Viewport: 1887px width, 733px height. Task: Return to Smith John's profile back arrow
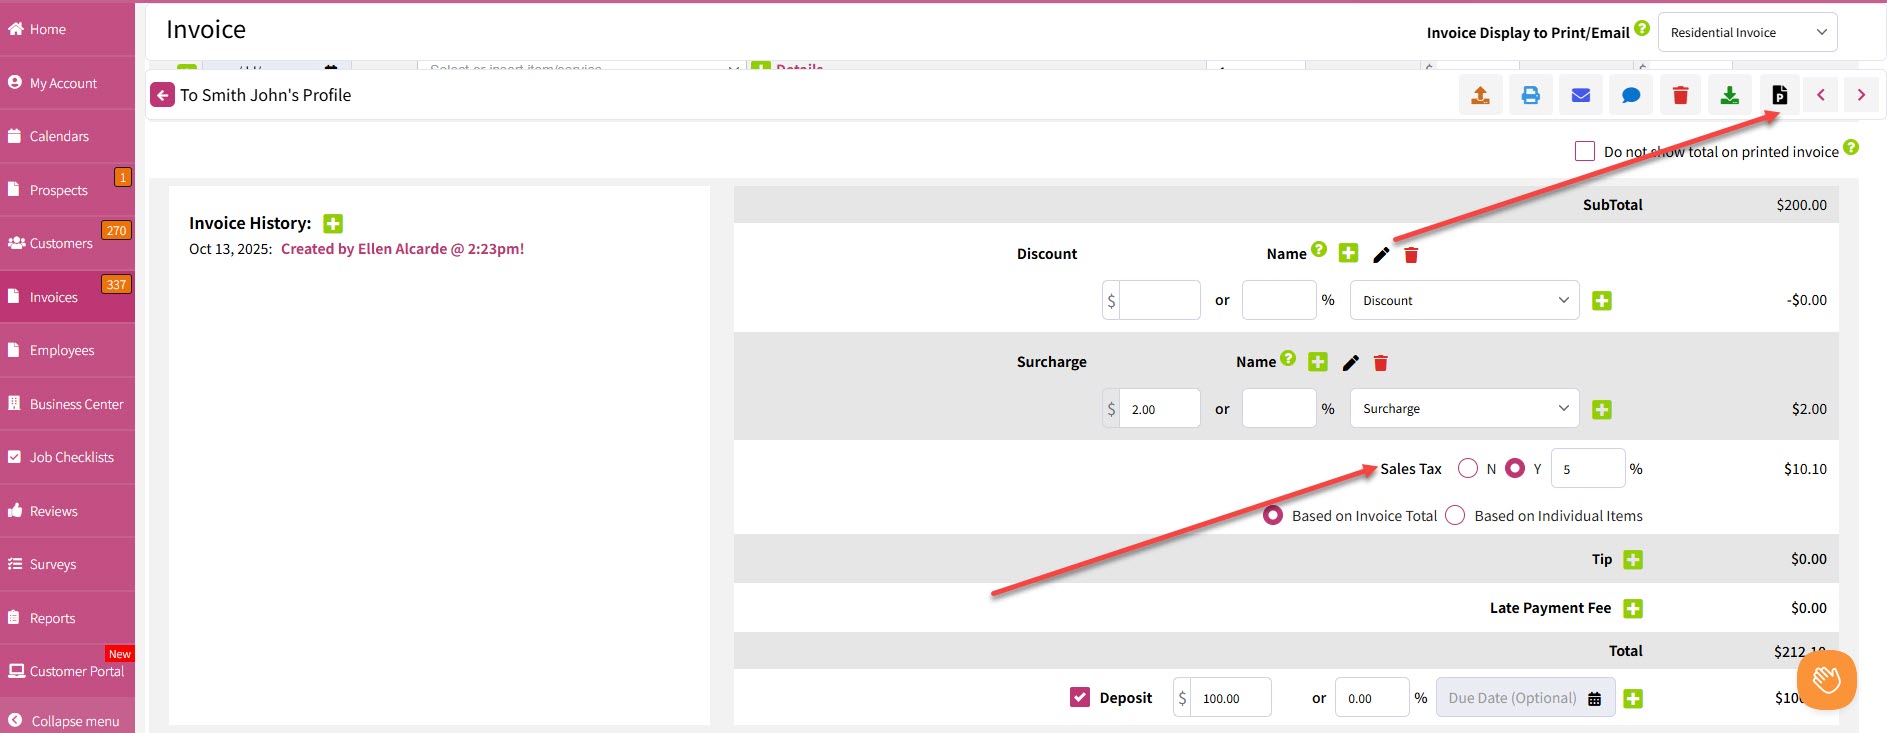(162, 95)
